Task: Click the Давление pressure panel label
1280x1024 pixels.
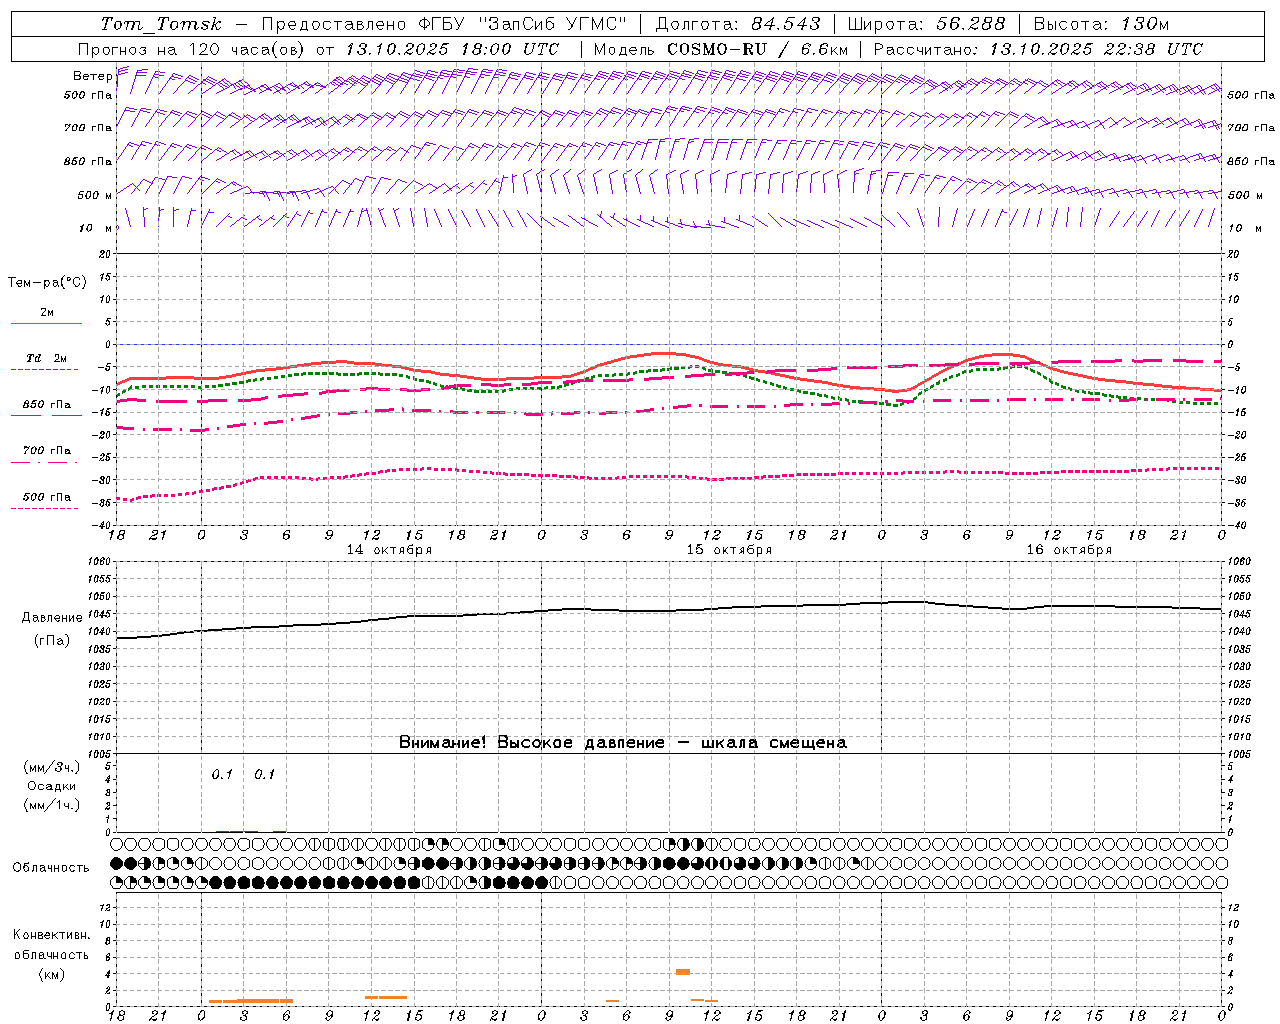Action: click(x=52, y=618)
